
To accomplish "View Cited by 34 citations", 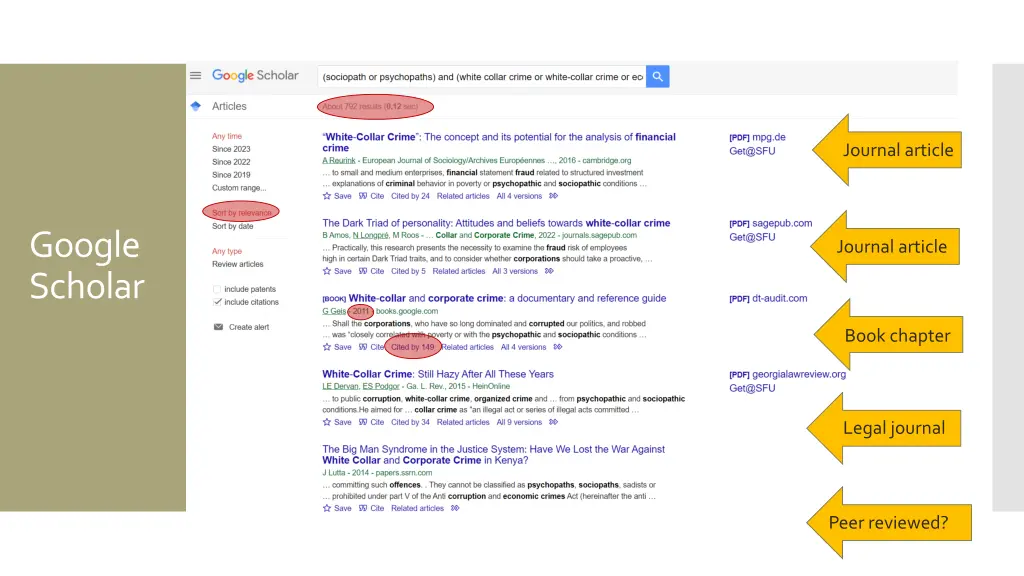I will click(410, 422).
